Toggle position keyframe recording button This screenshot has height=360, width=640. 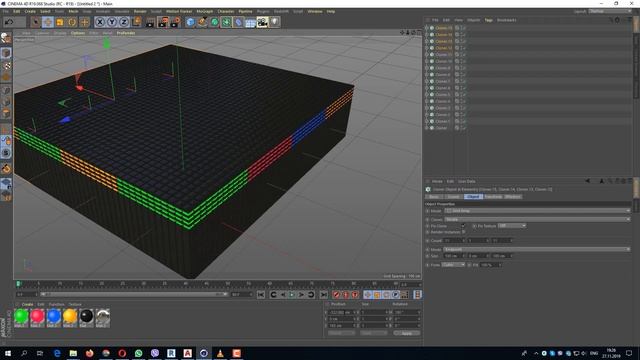point(367,295)
